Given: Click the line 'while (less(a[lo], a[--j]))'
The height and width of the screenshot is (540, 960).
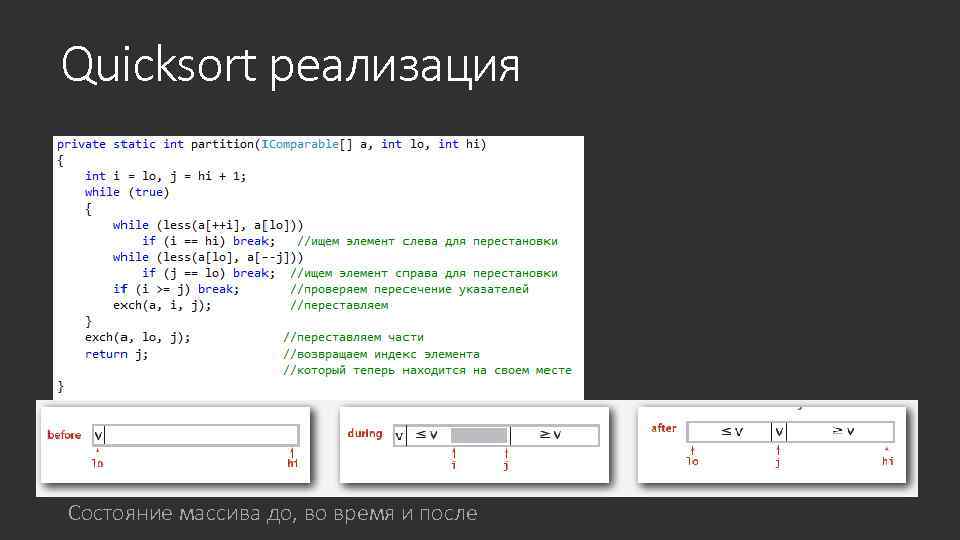Looking at the screenshot, I should tap(208, 257).
